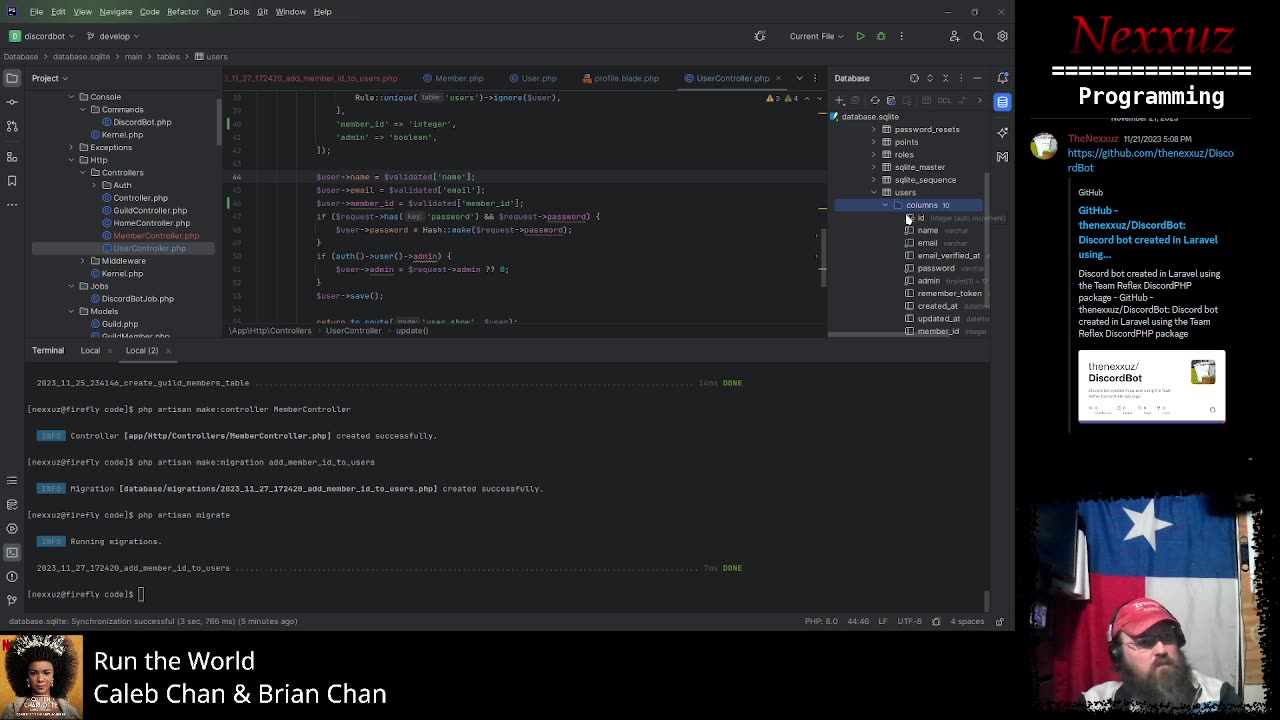Viewport: 1280px width, 720px height.
Task: Click Select Opened File target icon in Database panel
Action: point(914,78)
